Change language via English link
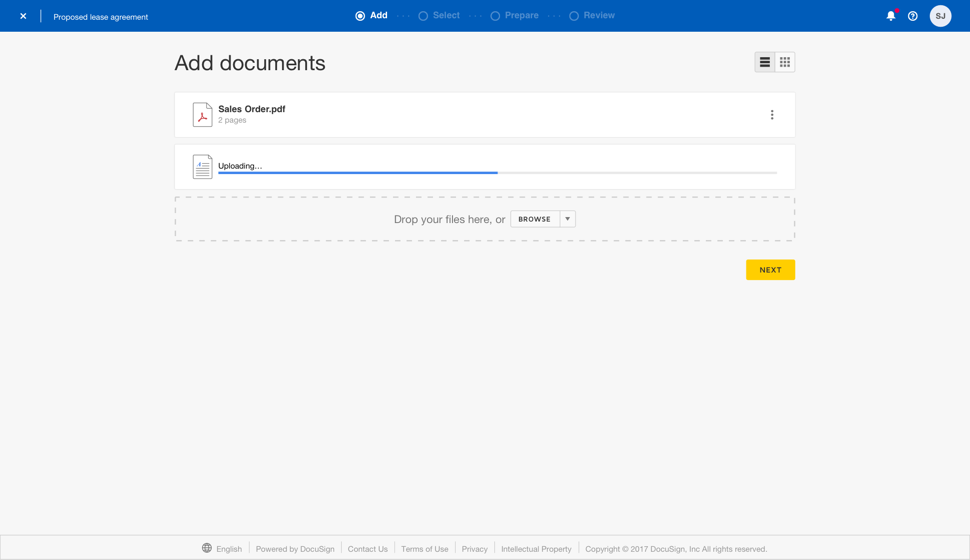The height and width of the screenshot is (560, 970). (229, 549)
